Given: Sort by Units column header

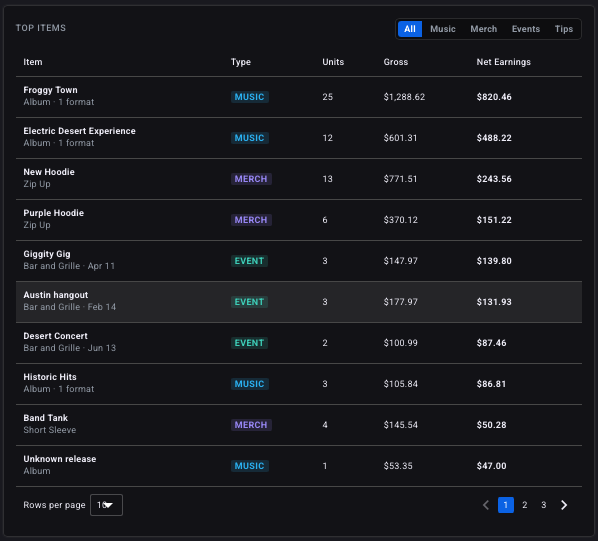Looking at the screenshot, I should (x=333, y=62).
